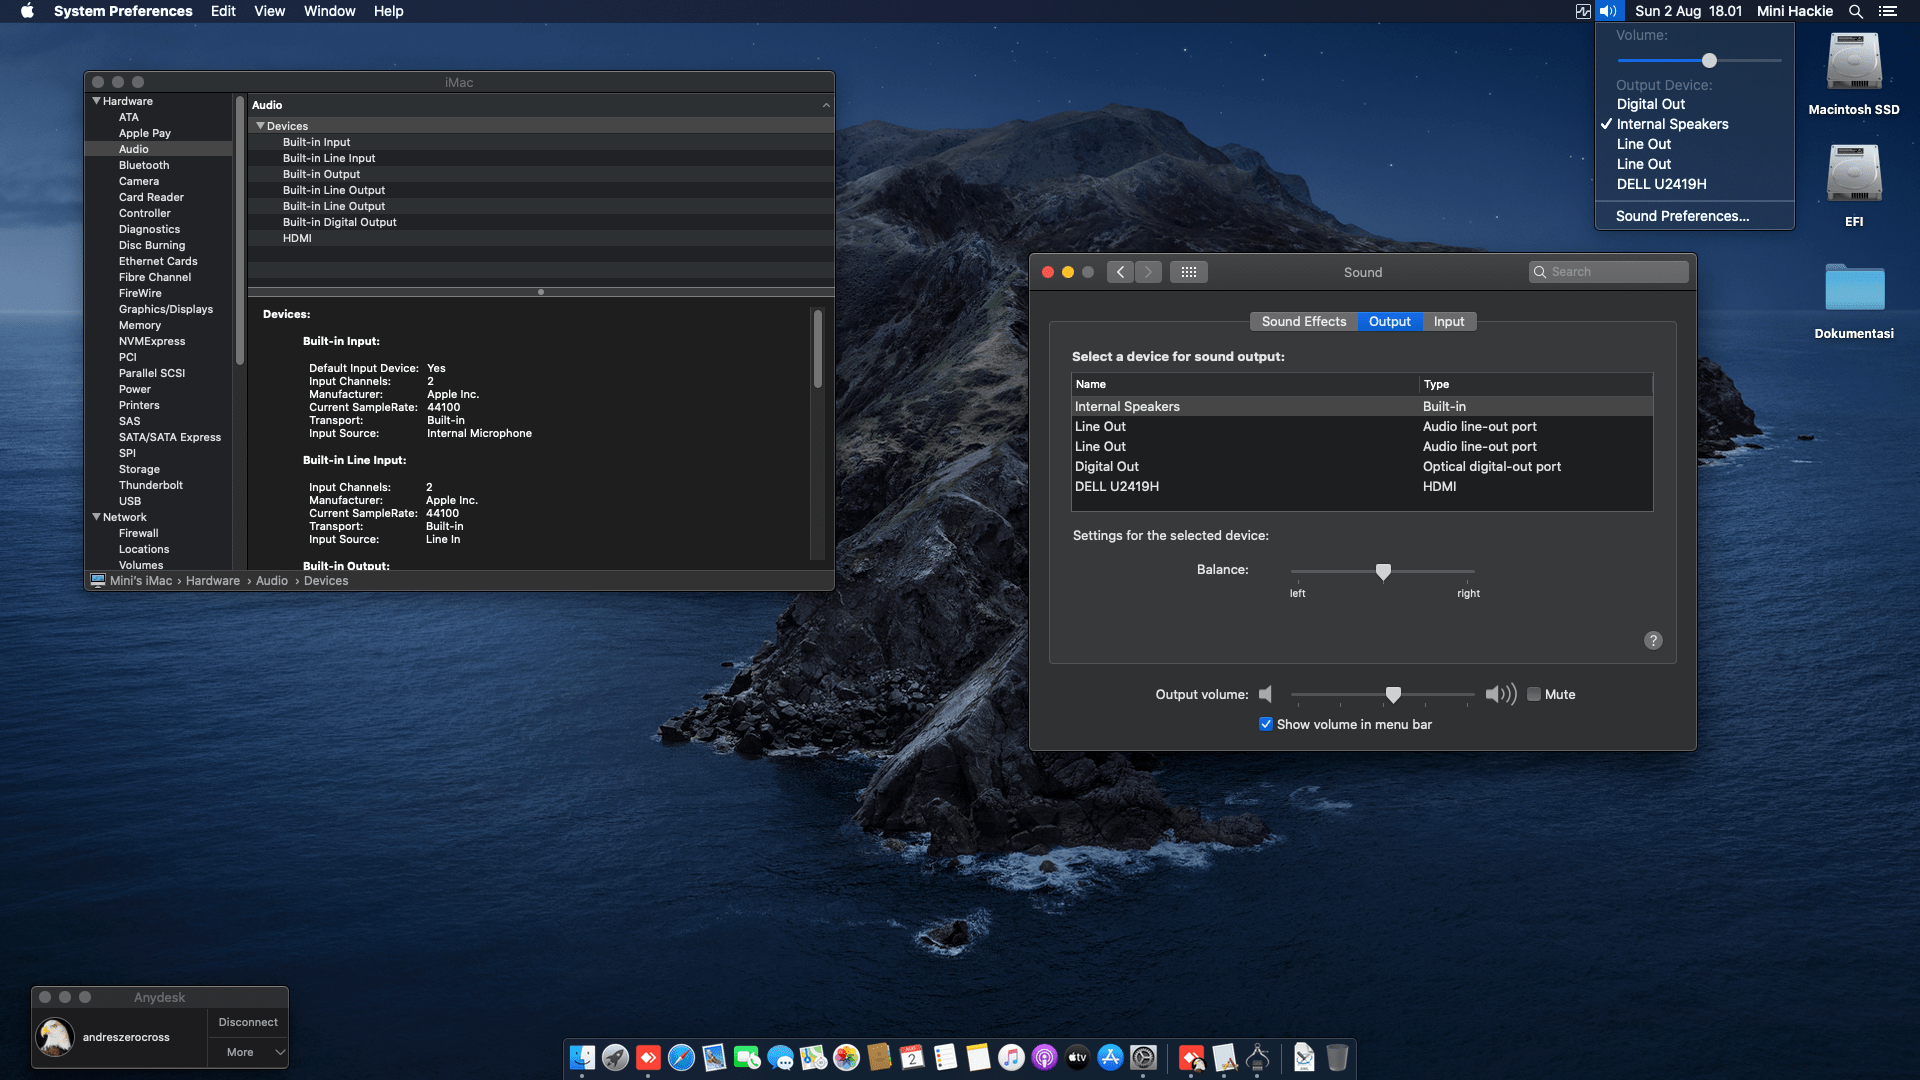Collapse the Hardware tree section

tap(97, 101)
